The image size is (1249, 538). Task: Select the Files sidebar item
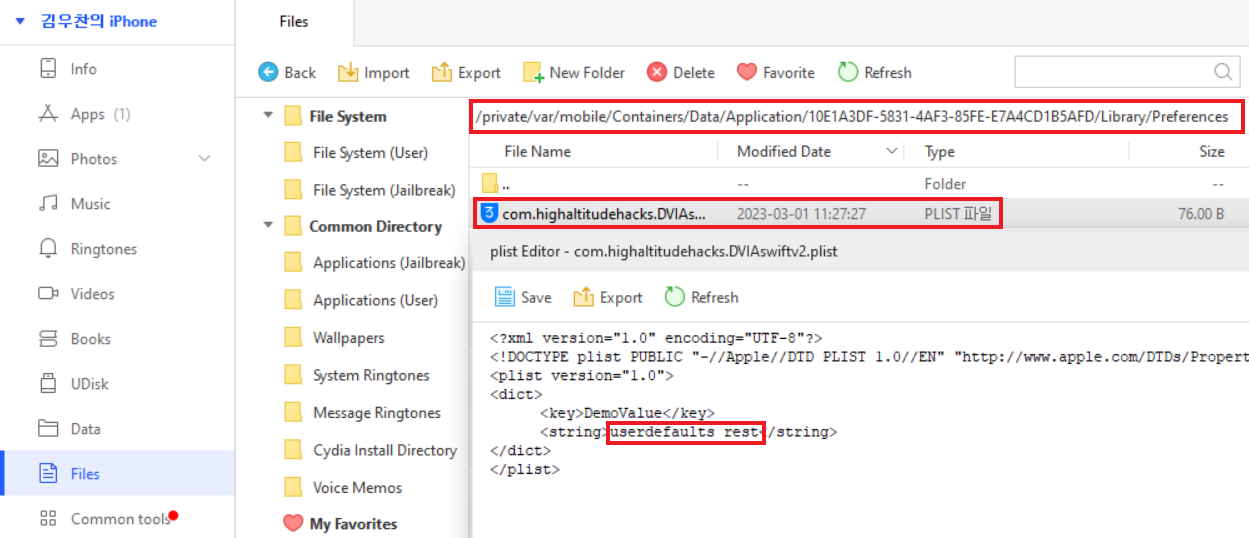[x=118, y=474]
